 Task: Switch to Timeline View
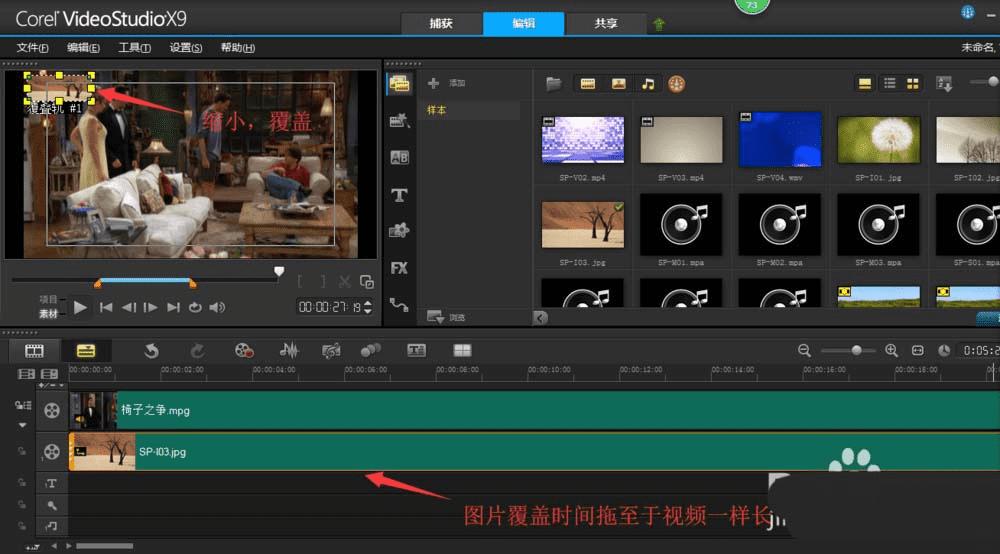85,351
